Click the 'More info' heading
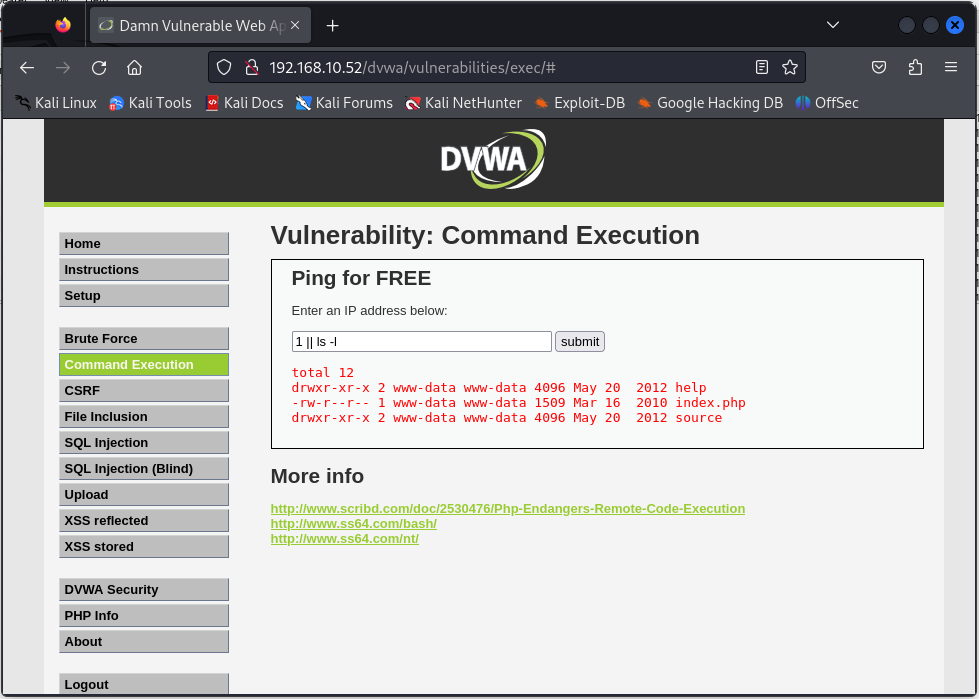Image resolution: width=979 pixels, height=699 pixels. pos(317,476)
